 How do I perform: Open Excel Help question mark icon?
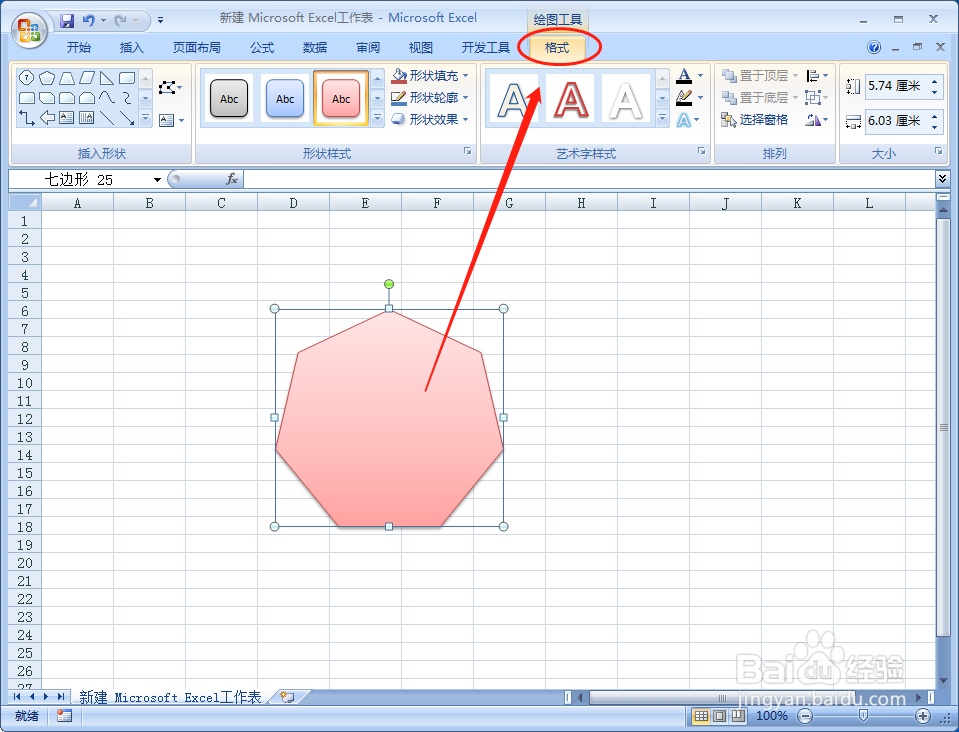[x=874, y=47]
